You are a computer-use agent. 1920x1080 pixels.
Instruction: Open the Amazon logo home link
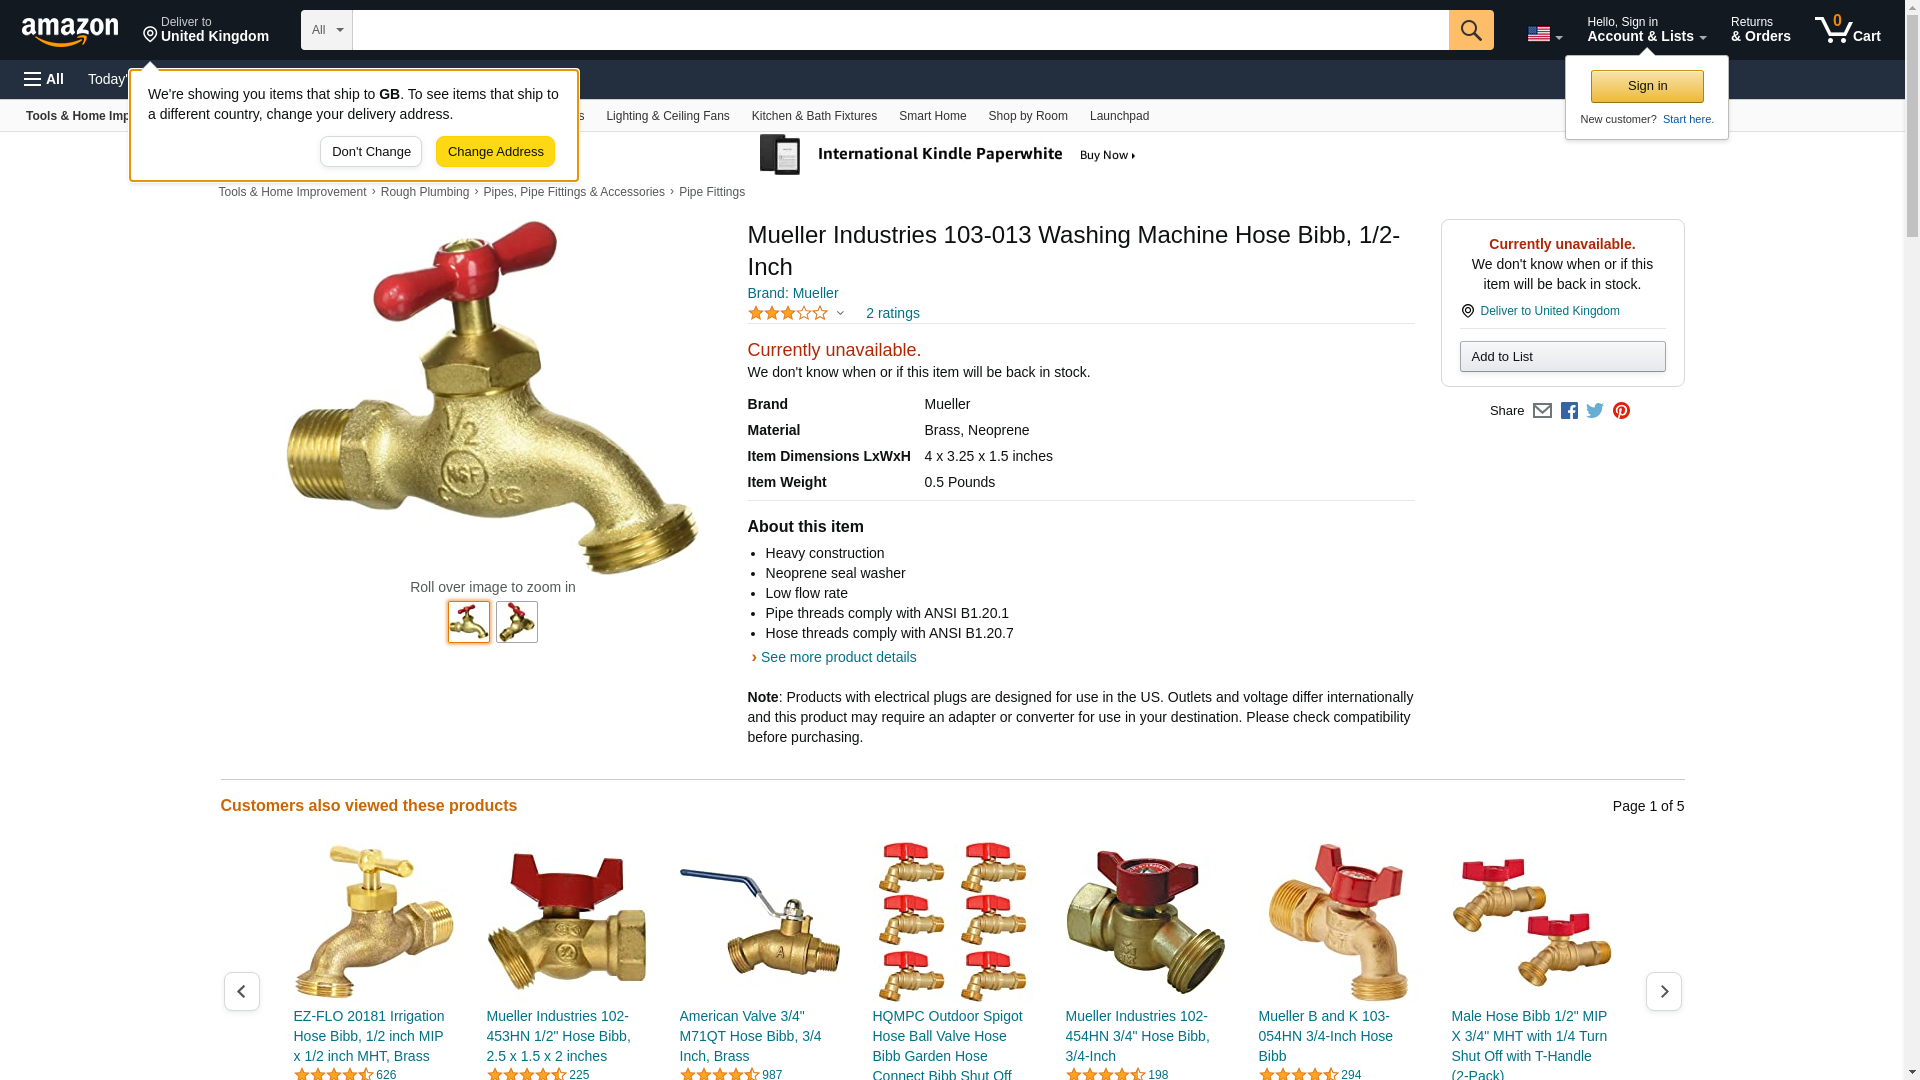point(70,31)
